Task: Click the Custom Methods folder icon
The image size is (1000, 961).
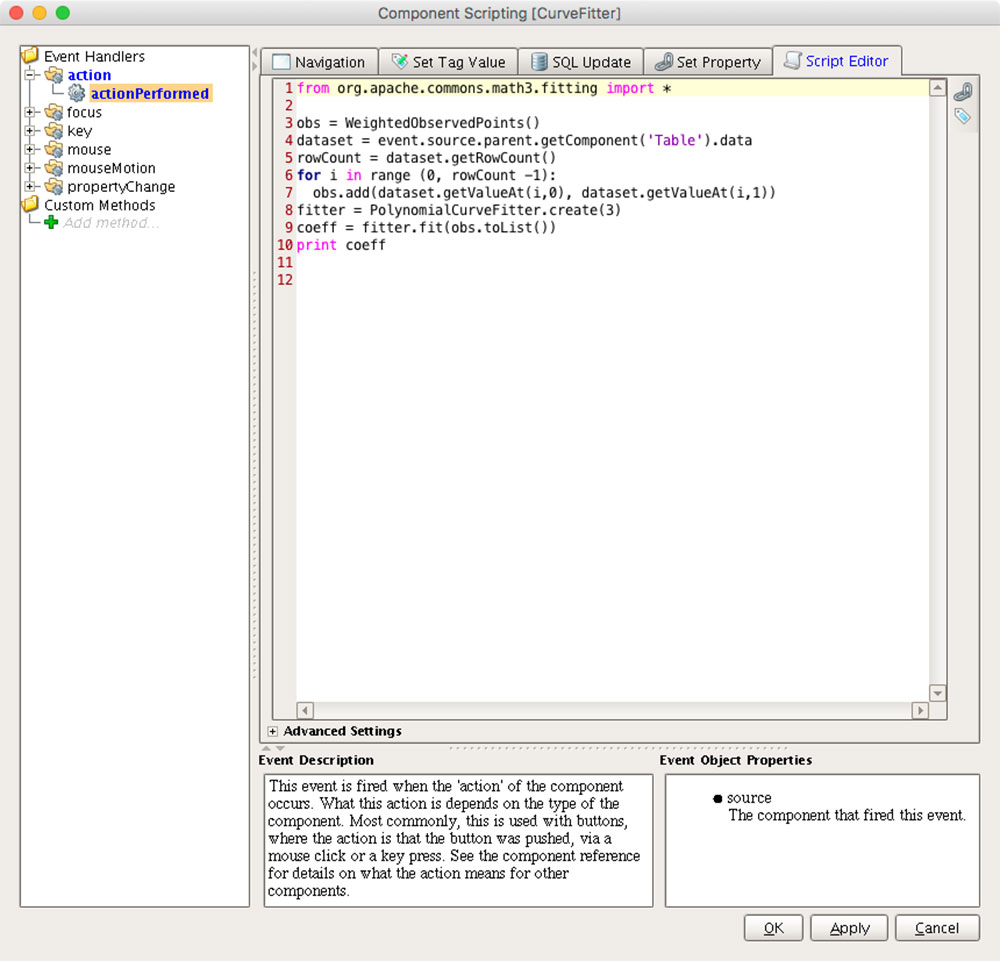Action: [29, 205]
